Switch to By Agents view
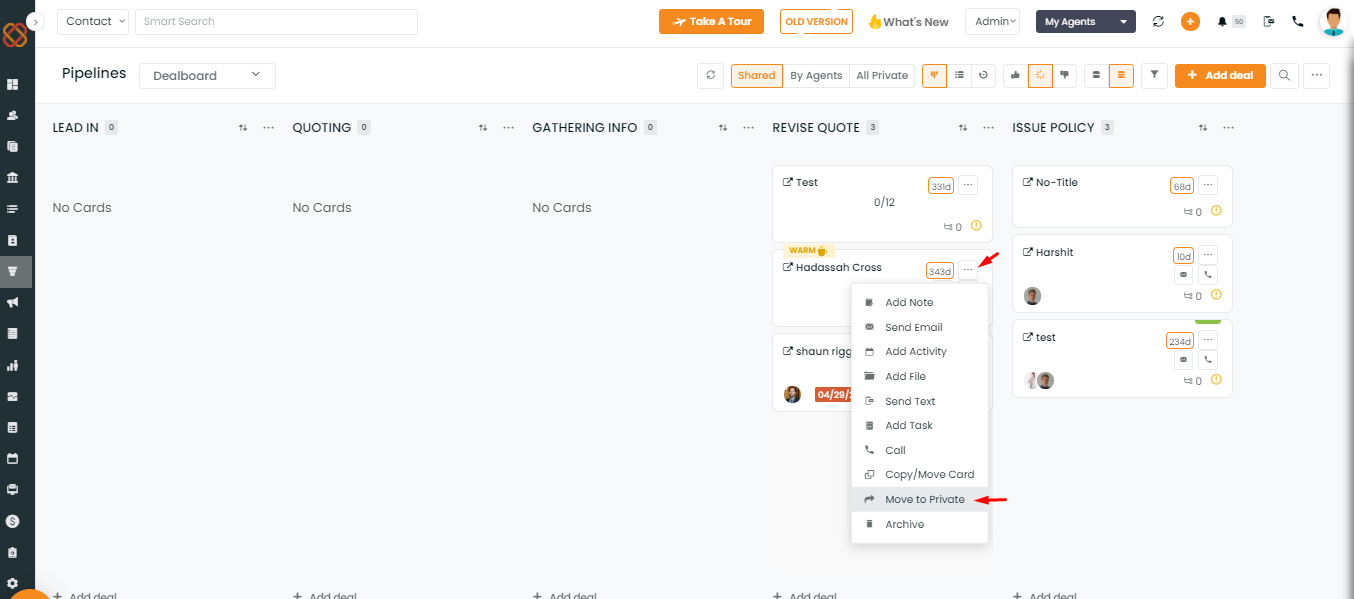This screenshot has height=599, width=1354. 816,75
